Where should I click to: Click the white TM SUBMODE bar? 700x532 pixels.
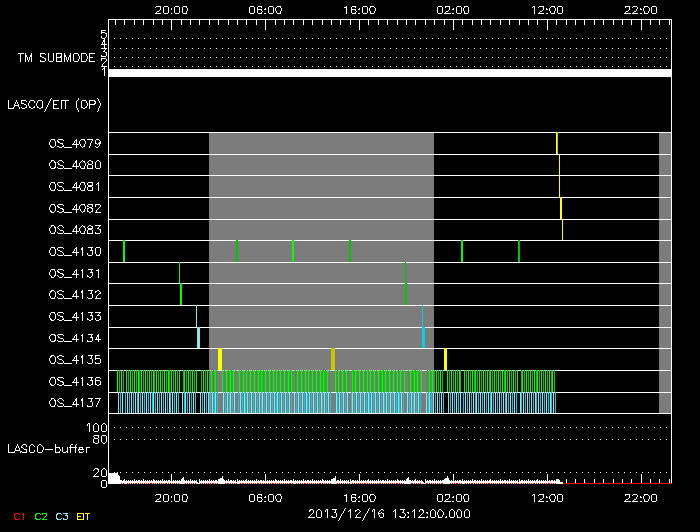pyautogui.click(x=389, y=73)
